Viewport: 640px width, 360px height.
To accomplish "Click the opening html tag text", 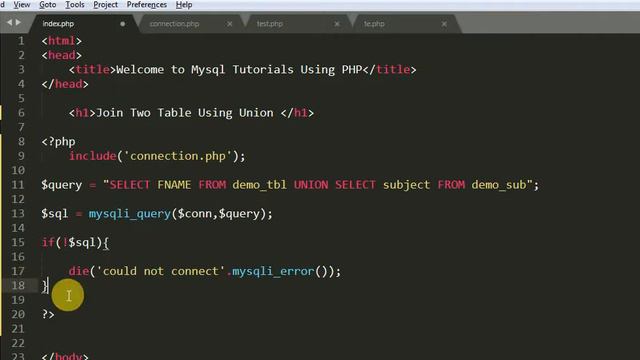I will pyautogui.click(x=62, y=41).
